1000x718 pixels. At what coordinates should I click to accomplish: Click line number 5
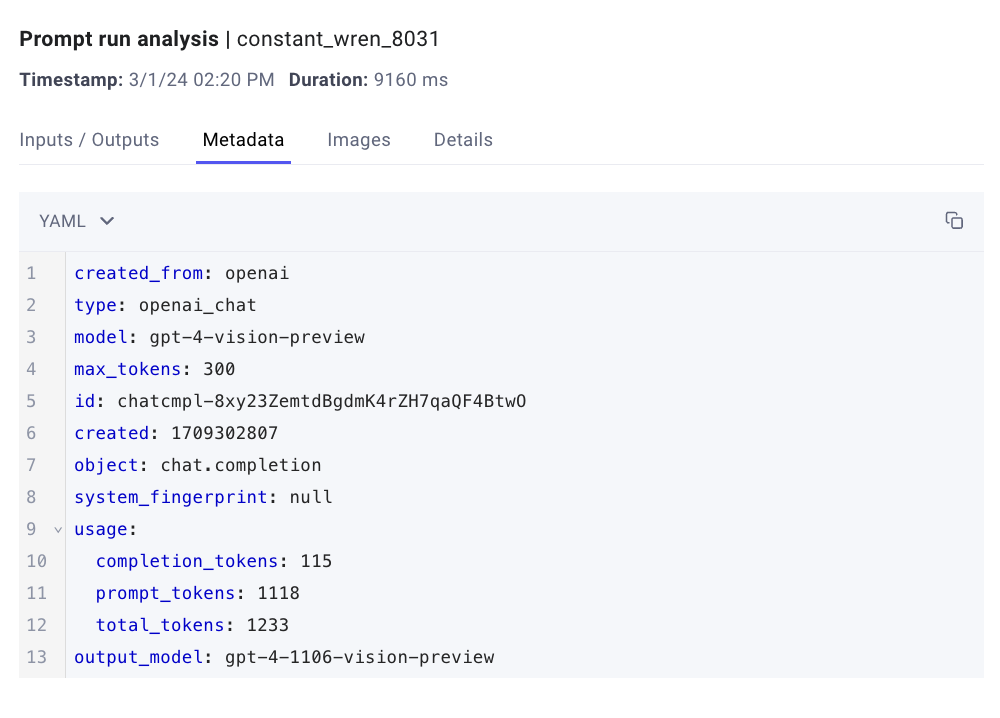pyautogui.click(x=30, y=401)
